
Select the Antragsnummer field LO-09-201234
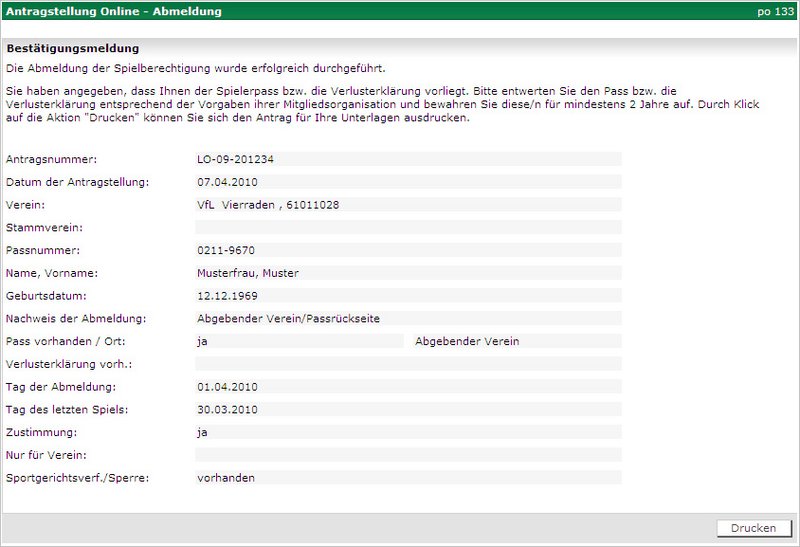tap(408, 159)
